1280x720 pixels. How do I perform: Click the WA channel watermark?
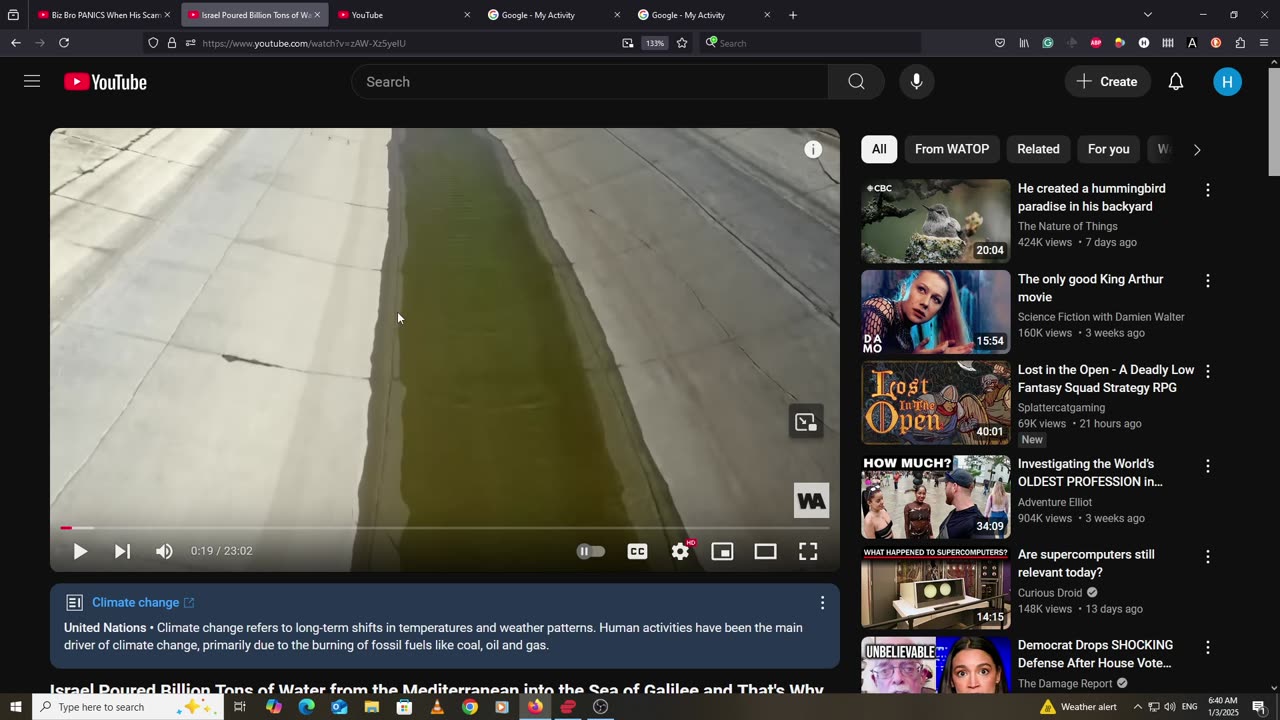pos(811,500)
